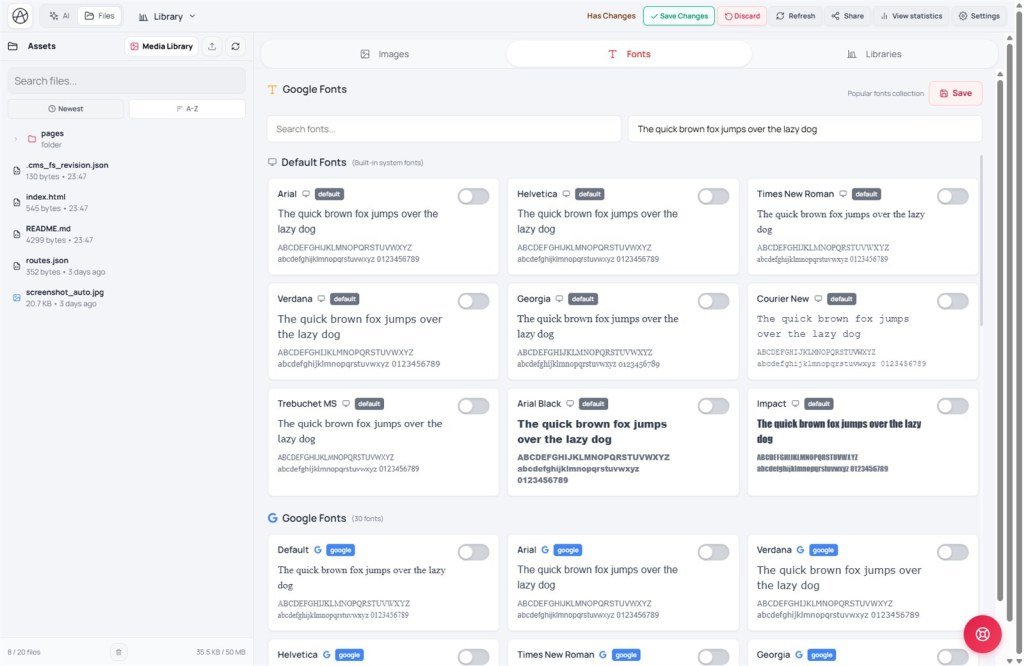1024x666 pixels.
Task: Switch to the Libraries tab
Action: coord(874,54)
